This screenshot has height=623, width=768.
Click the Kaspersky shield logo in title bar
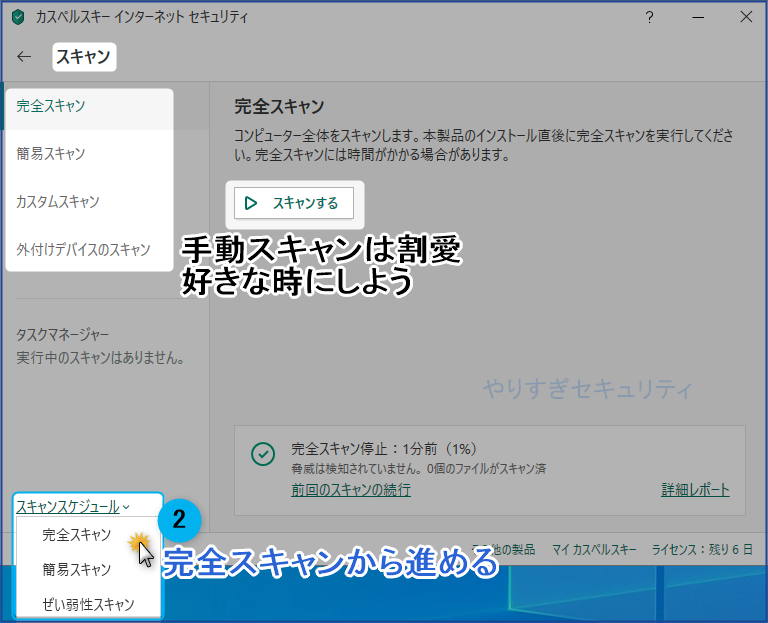[x=18, y=18]
